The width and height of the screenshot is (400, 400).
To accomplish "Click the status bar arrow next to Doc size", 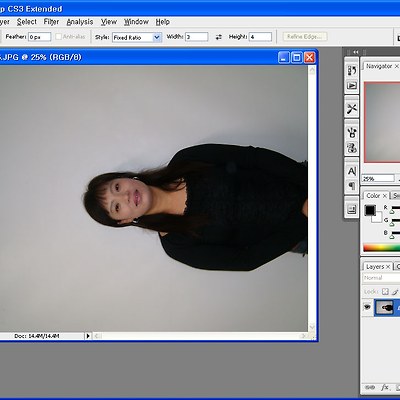I will click(x=88, y=336).
